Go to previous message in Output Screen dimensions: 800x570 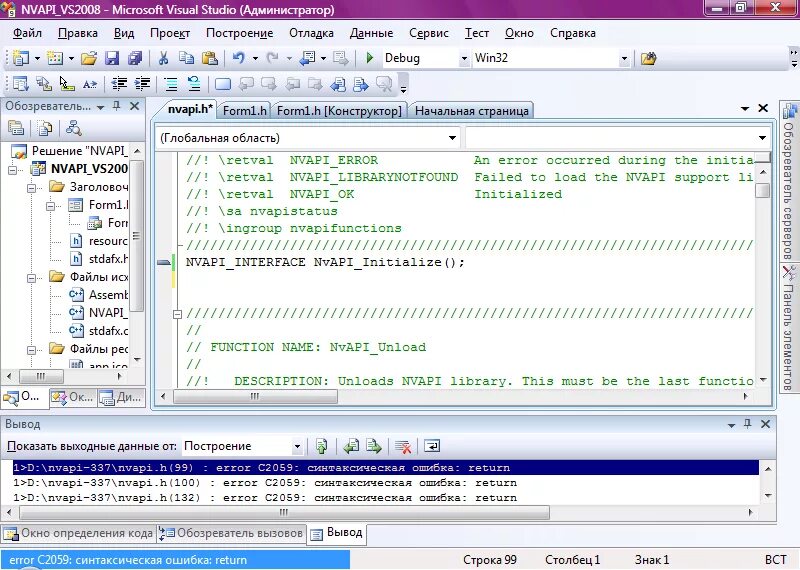click(351, 447)
